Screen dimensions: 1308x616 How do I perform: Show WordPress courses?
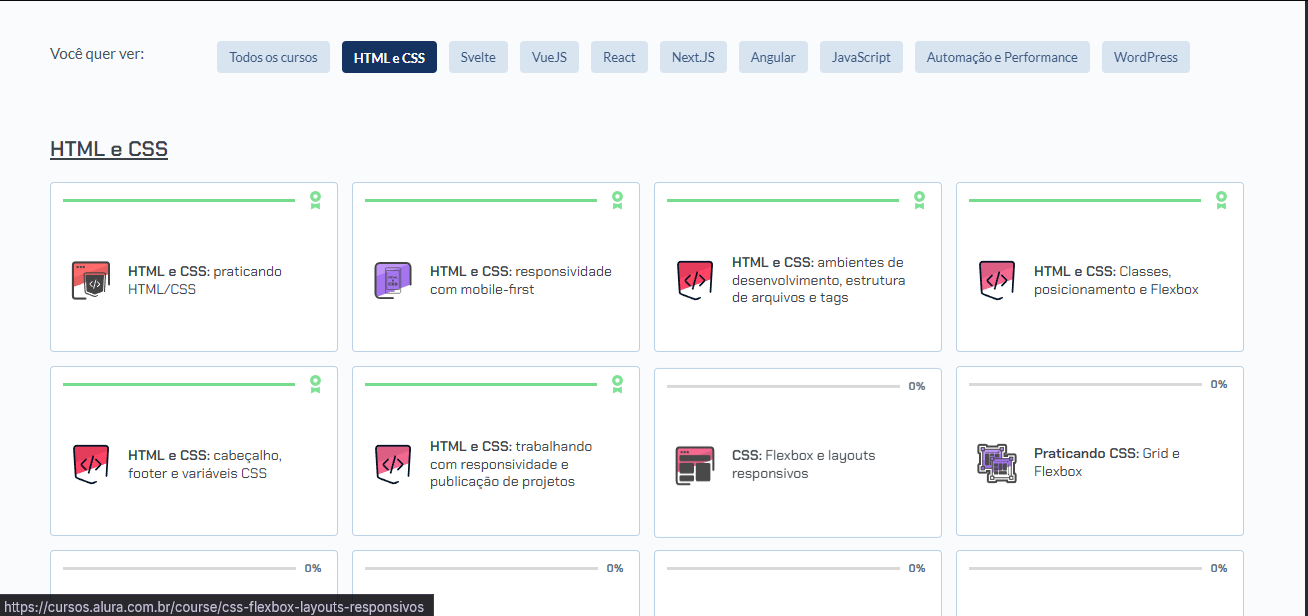pyautogui.click(x=1146, y=57)
